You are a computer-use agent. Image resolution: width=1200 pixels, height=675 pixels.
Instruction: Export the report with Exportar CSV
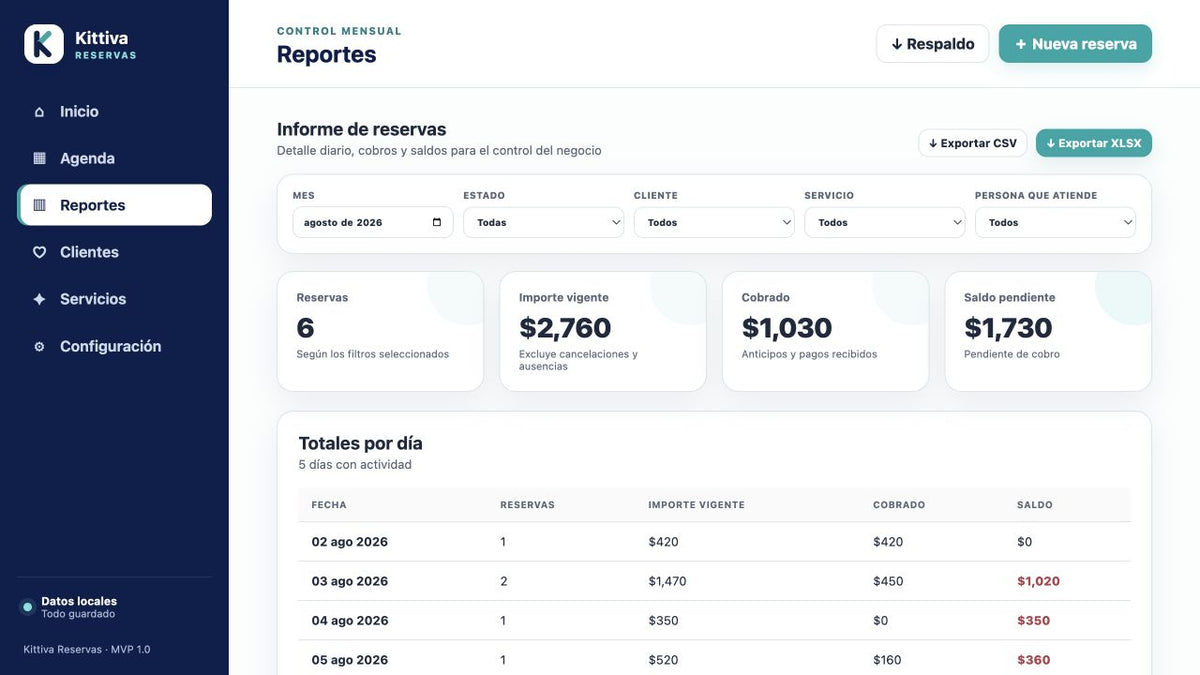[973, 143]
